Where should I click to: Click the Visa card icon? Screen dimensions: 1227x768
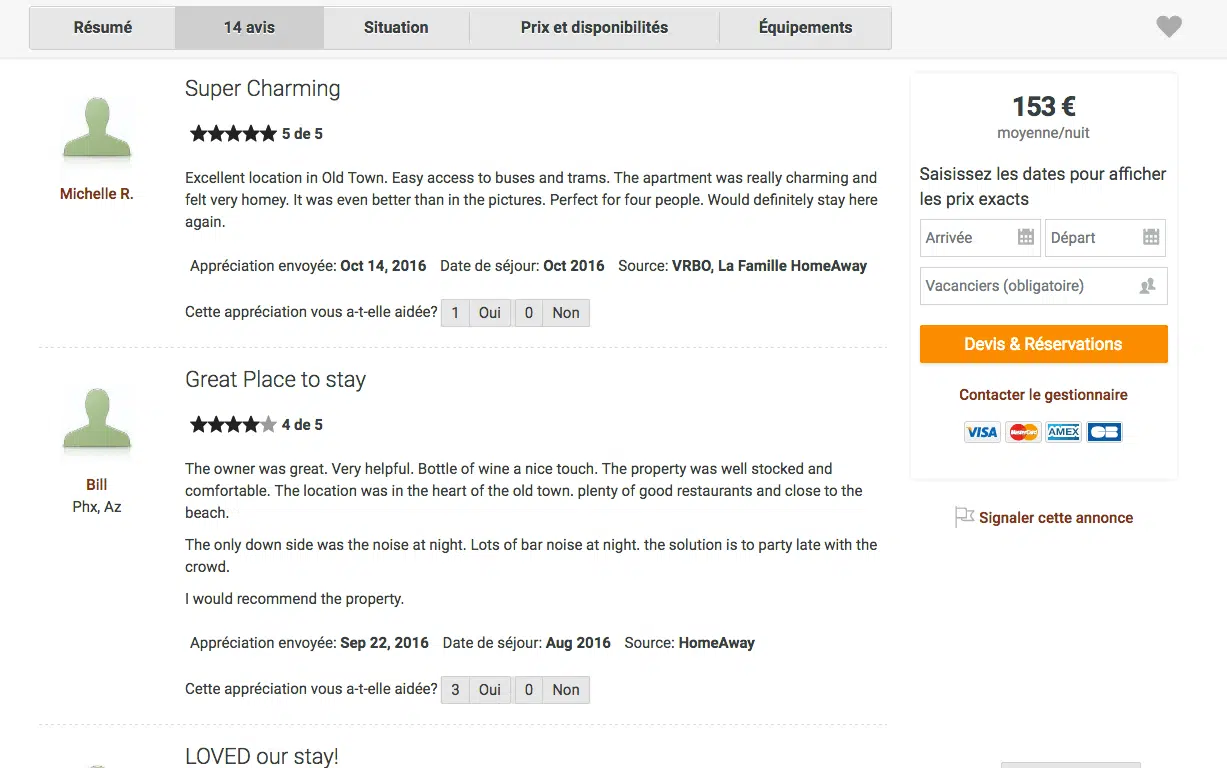tap(982, 432)
